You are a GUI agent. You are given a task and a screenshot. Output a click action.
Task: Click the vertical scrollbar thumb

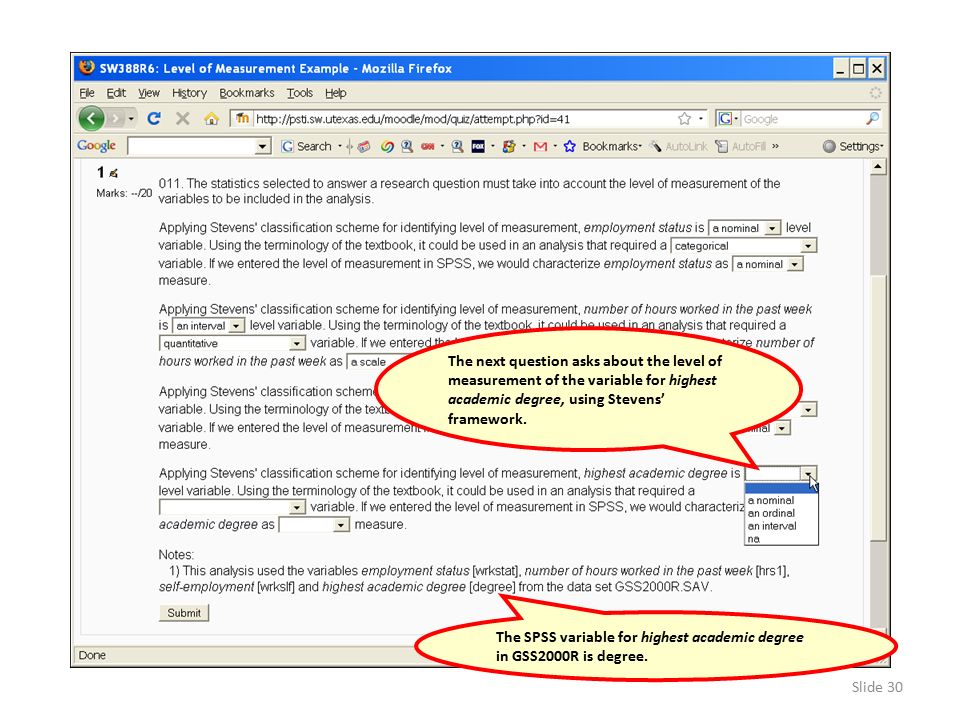pos(878,408)
